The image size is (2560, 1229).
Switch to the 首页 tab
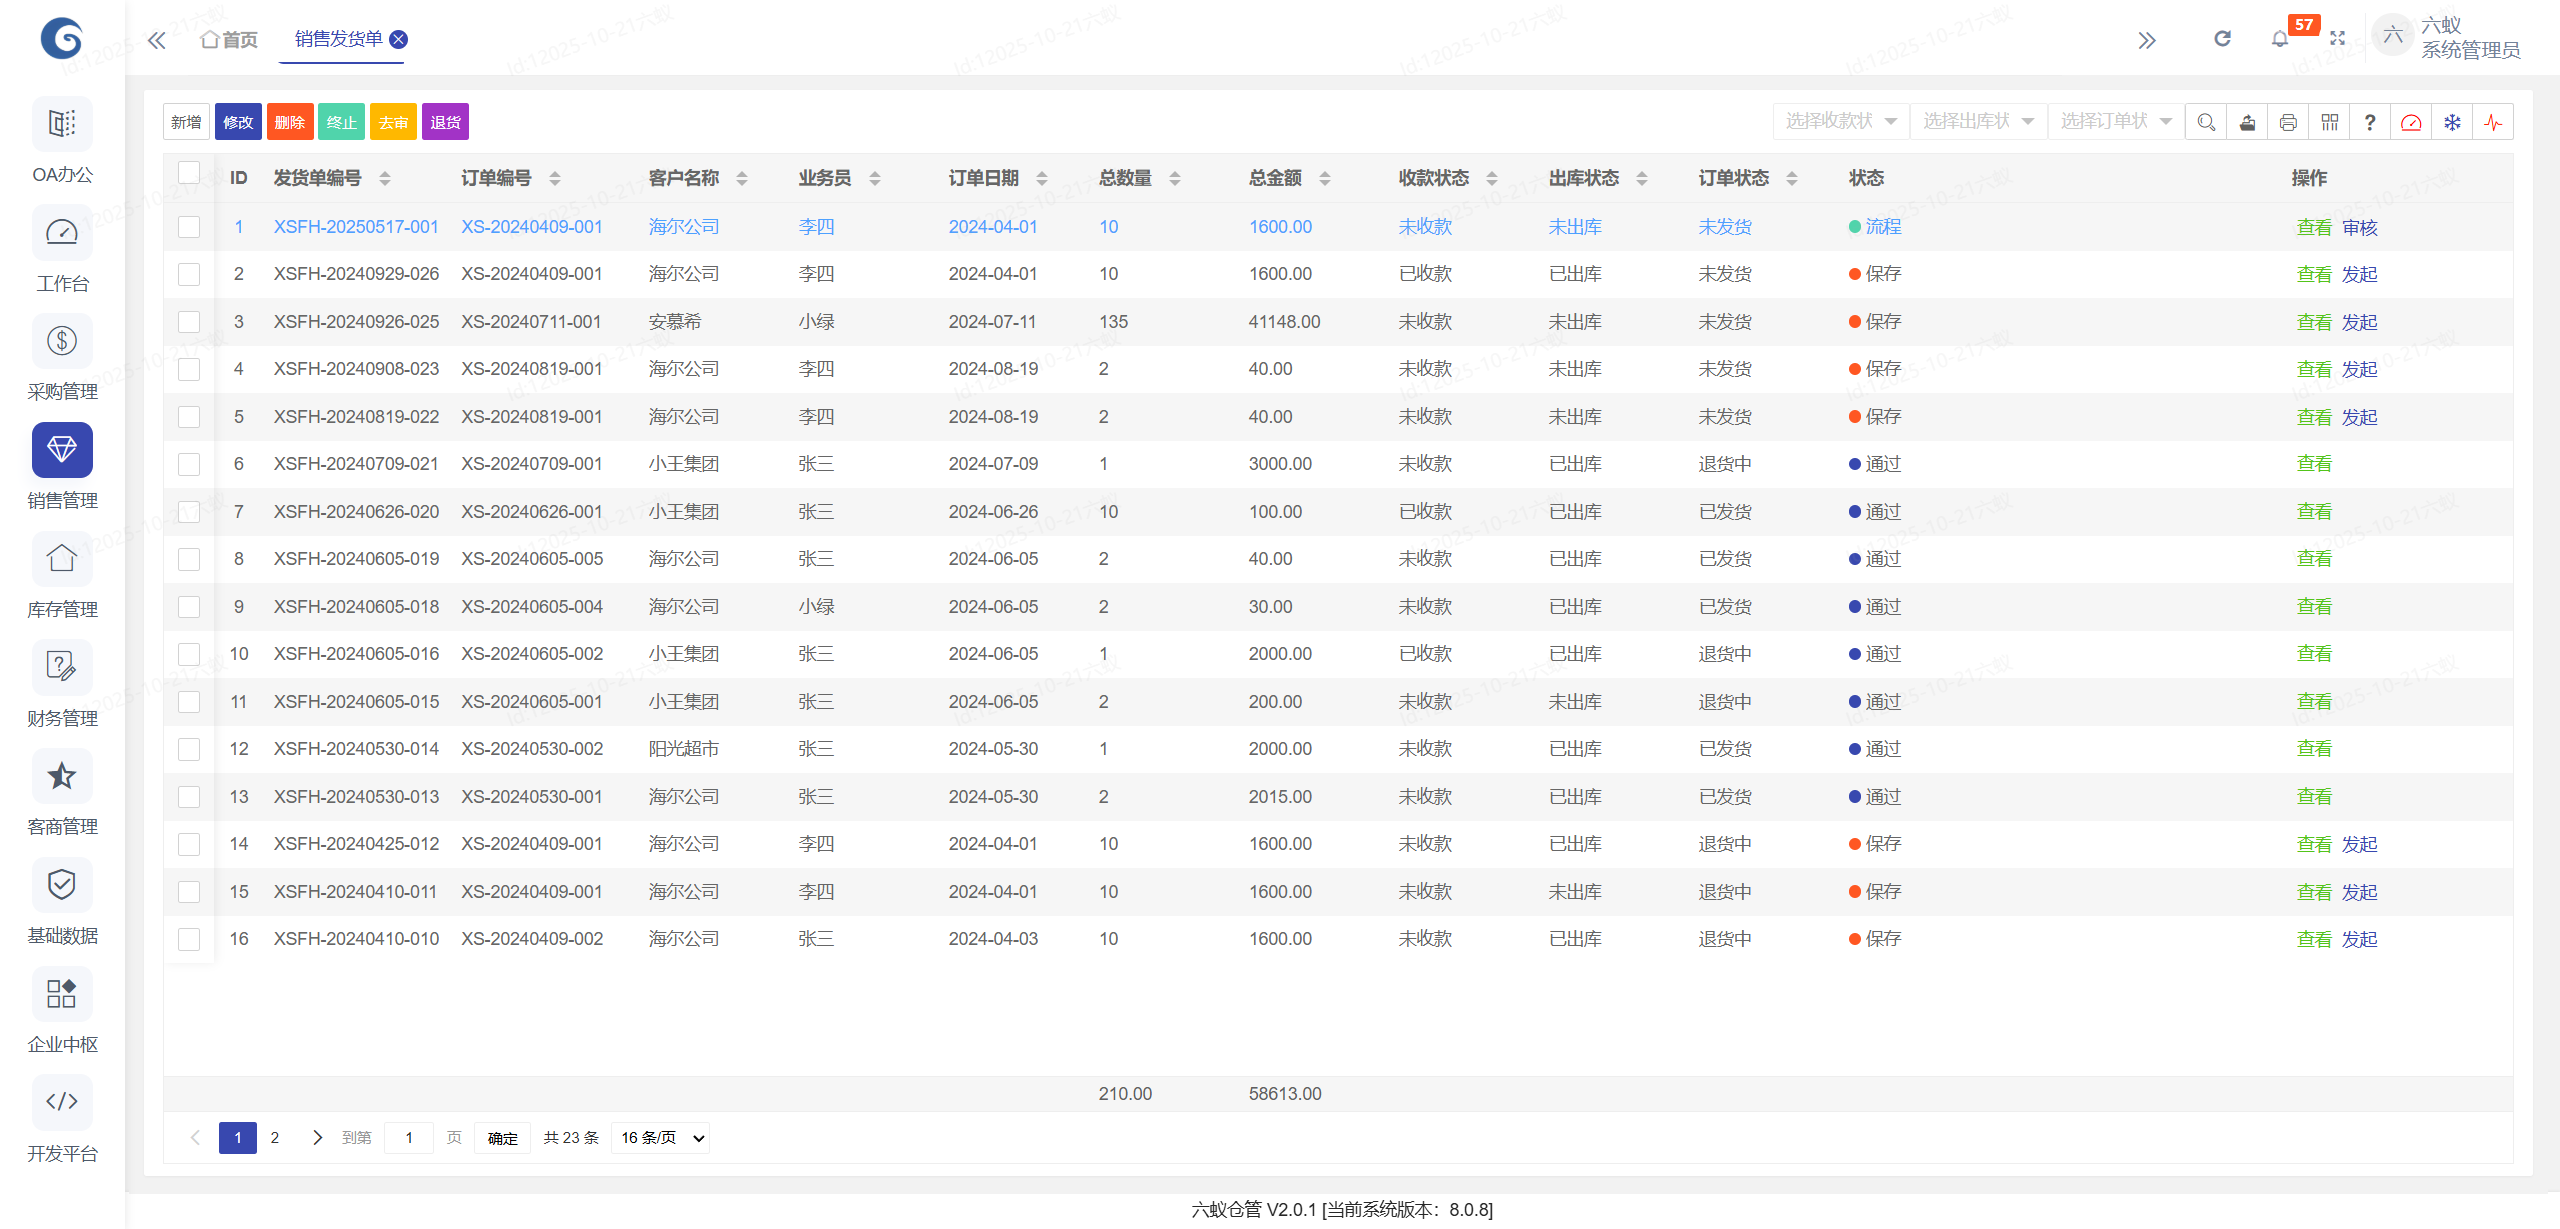tap(230, 40)
